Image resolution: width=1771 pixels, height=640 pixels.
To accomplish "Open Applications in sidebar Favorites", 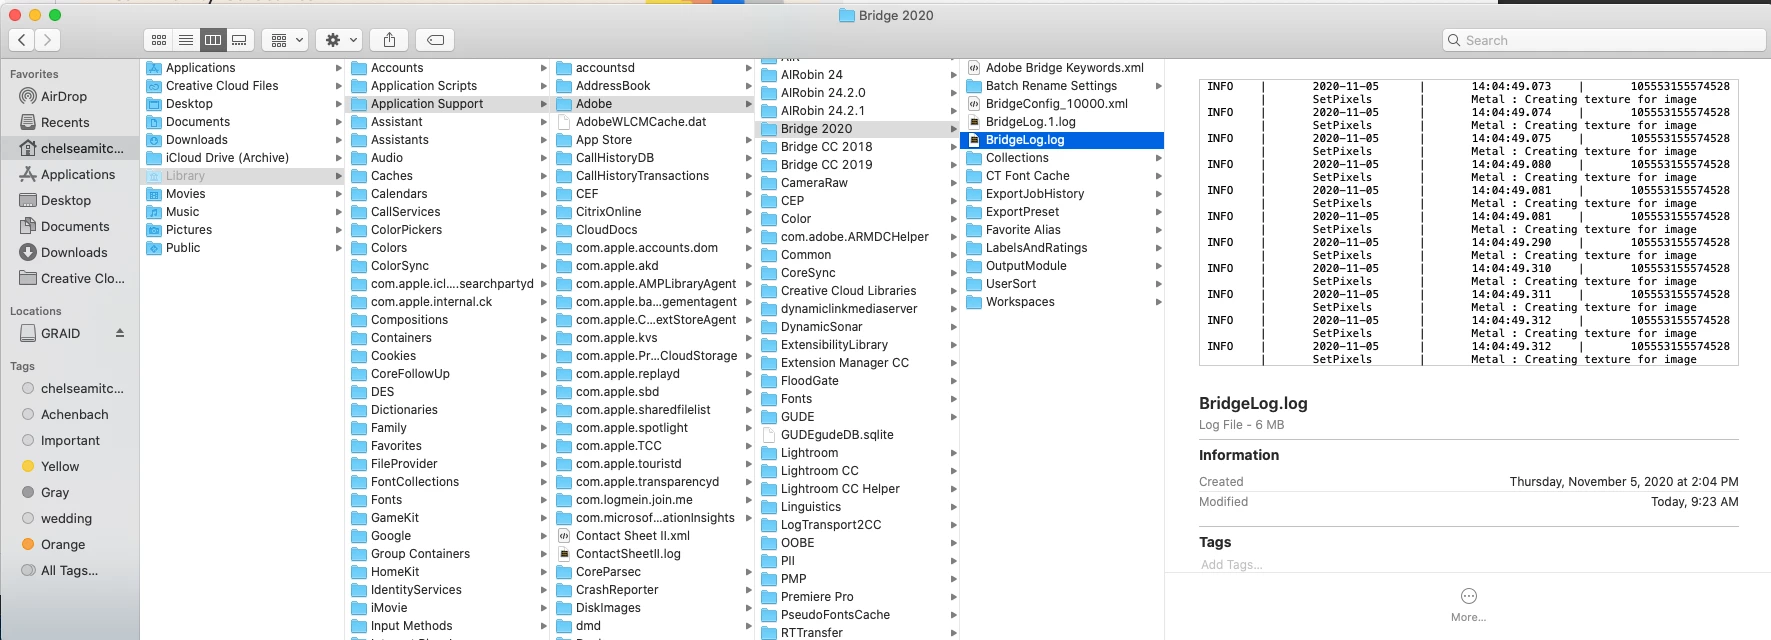I will pos(78,174).
